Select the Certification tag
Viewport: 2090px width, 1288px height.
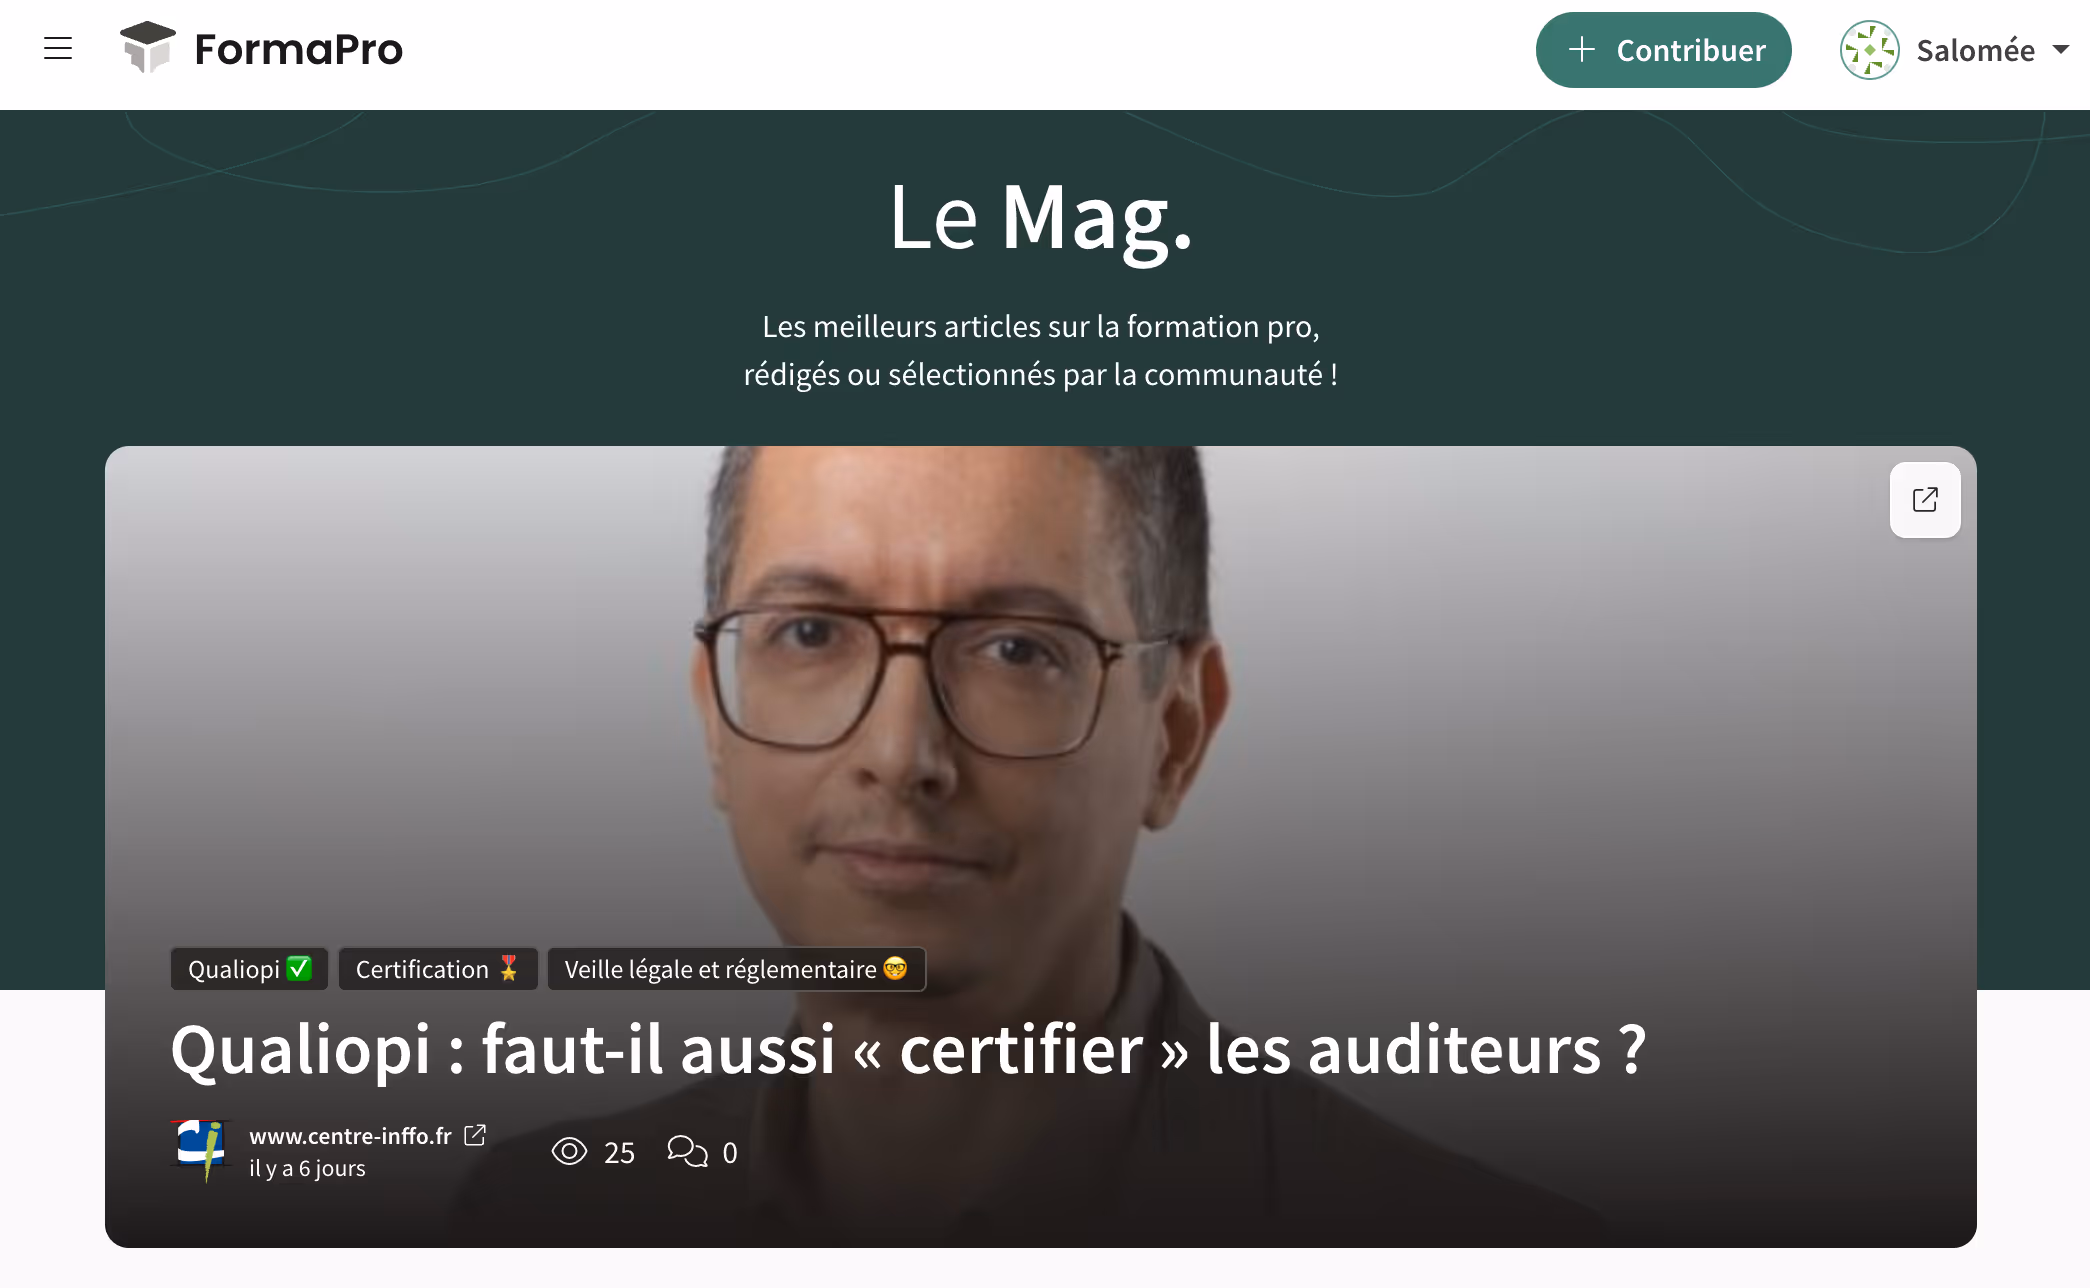[438, 969]
